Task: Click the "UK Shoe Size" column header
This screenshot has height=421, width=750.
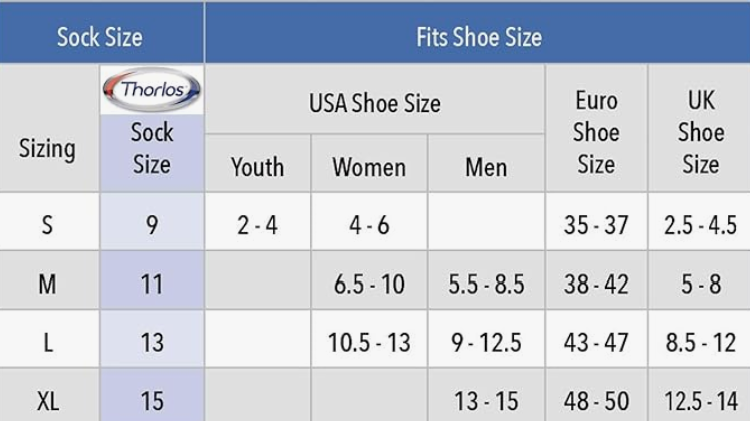Action: tap(700, 131)
